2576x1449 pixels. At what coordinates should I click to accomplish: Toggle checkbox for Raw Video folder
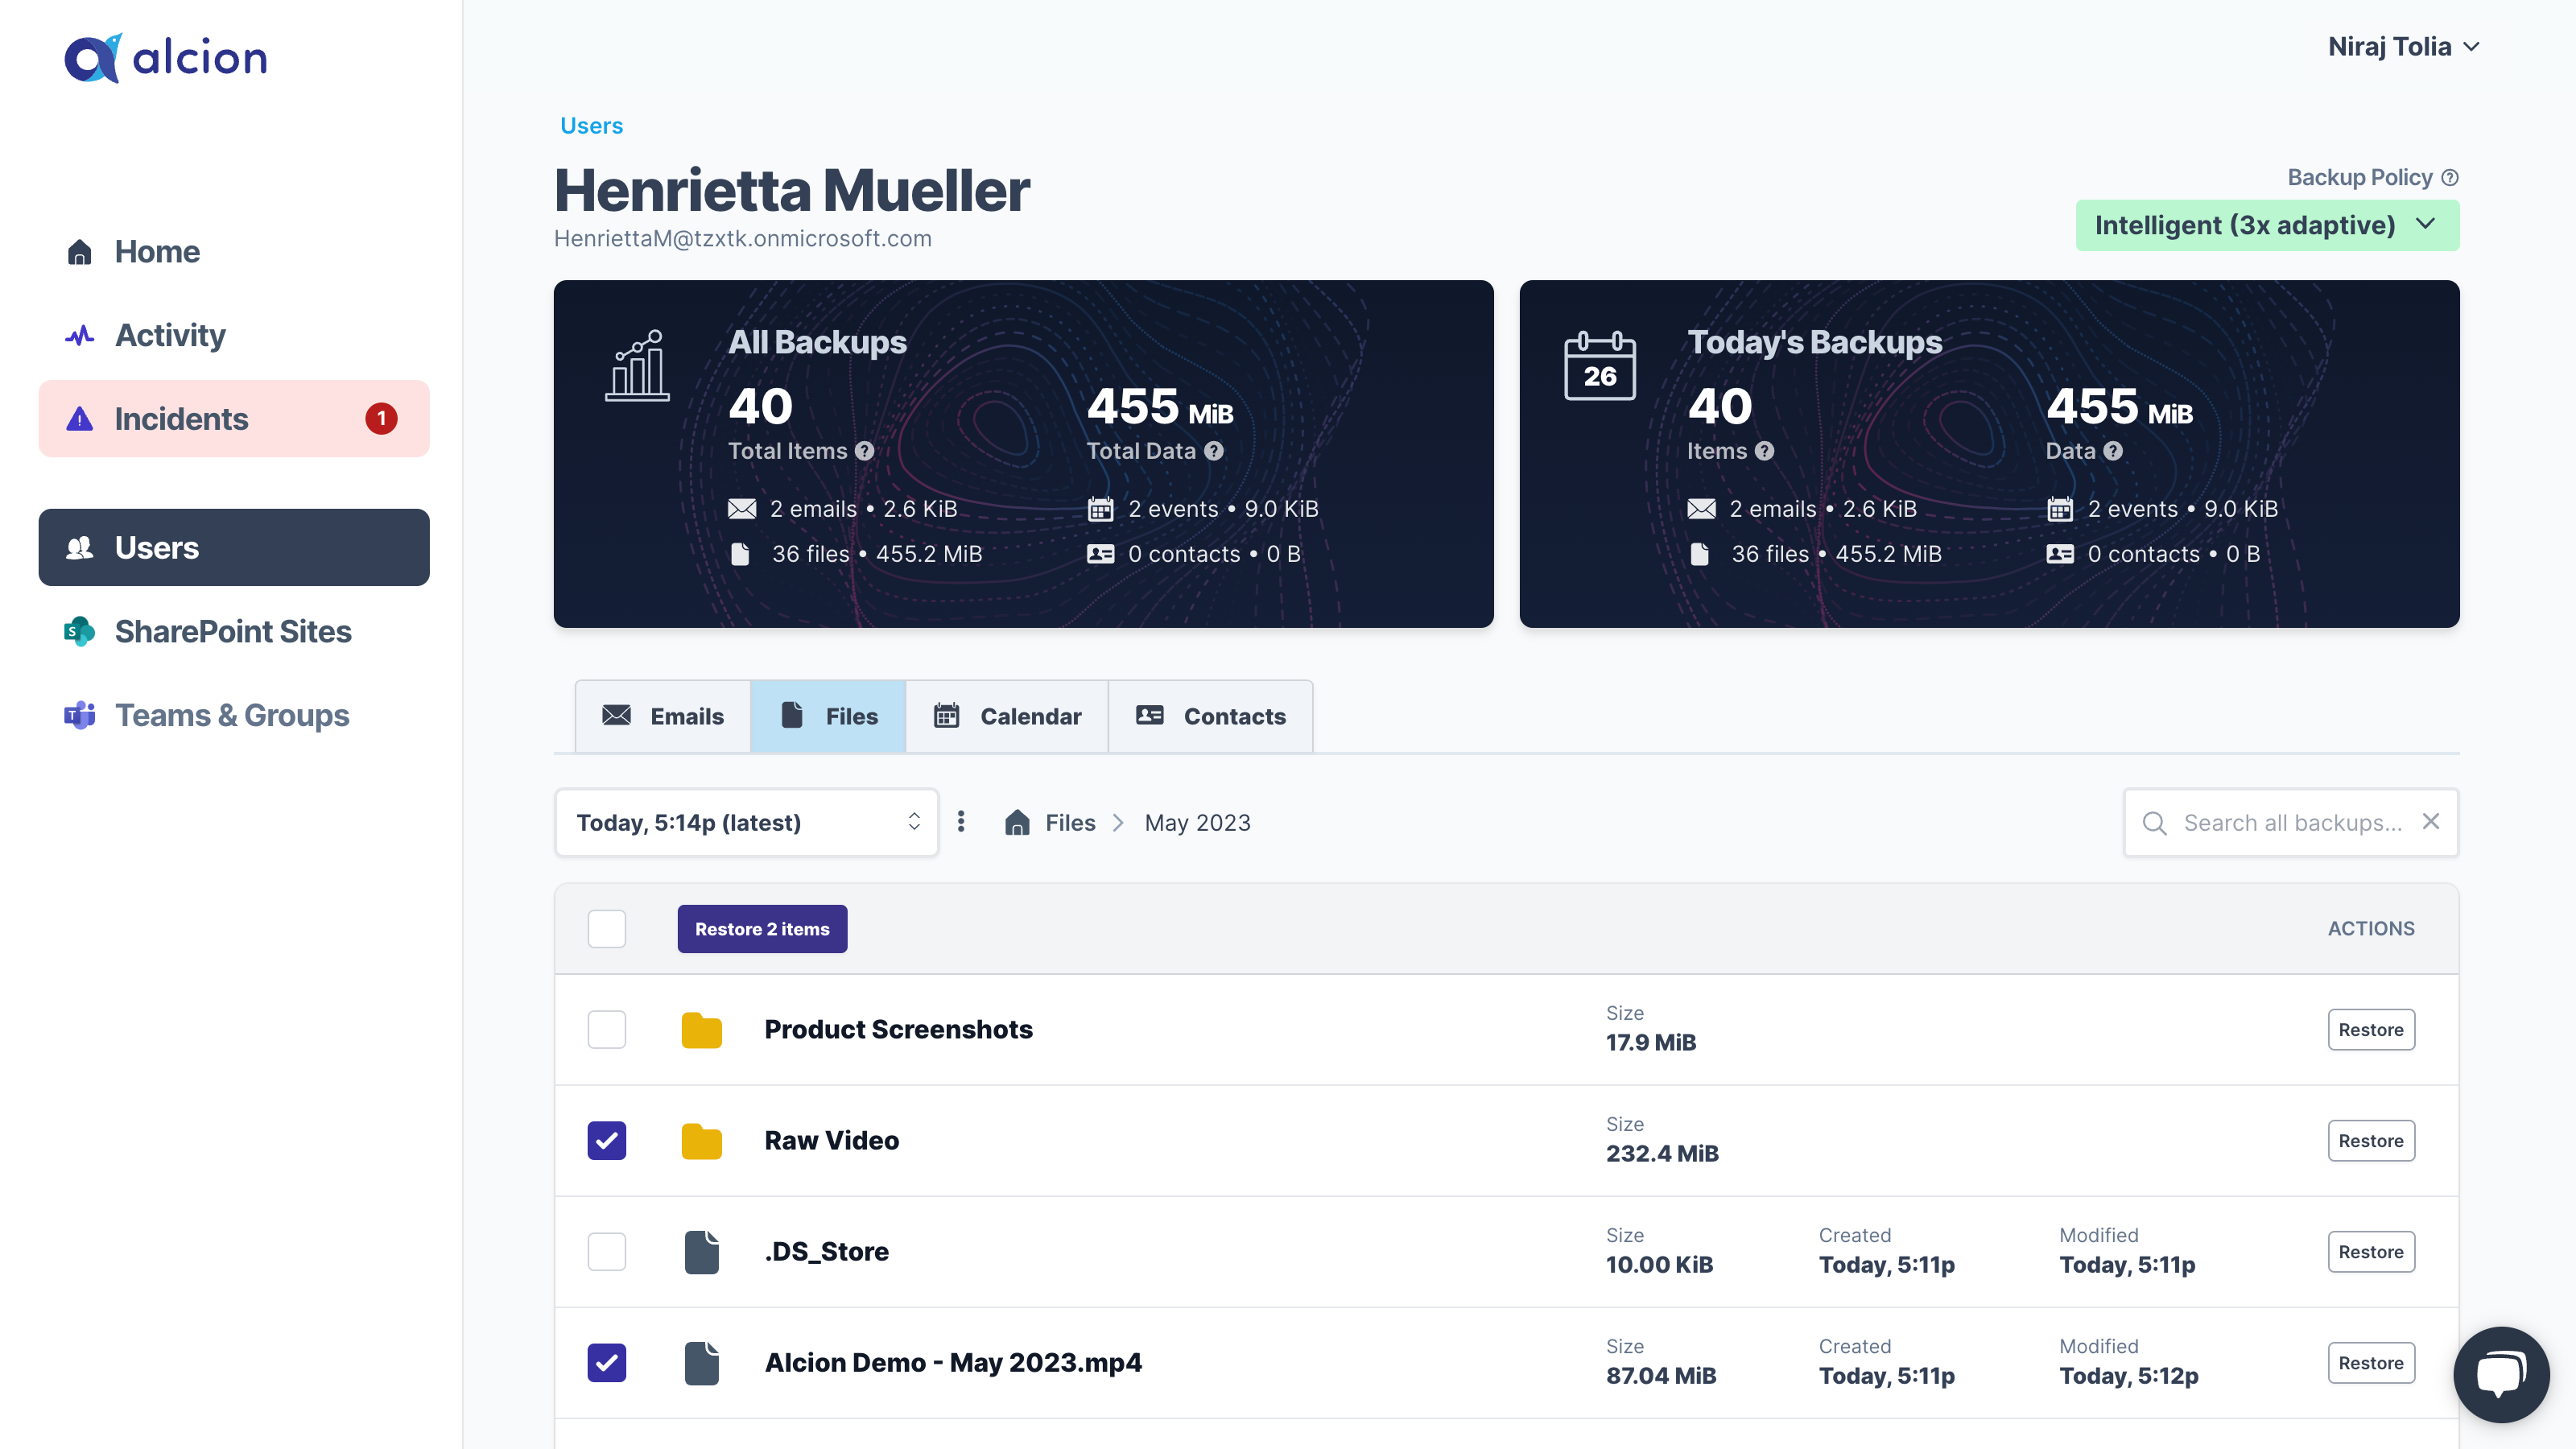pyautogui.click(x=607, y=1139)
